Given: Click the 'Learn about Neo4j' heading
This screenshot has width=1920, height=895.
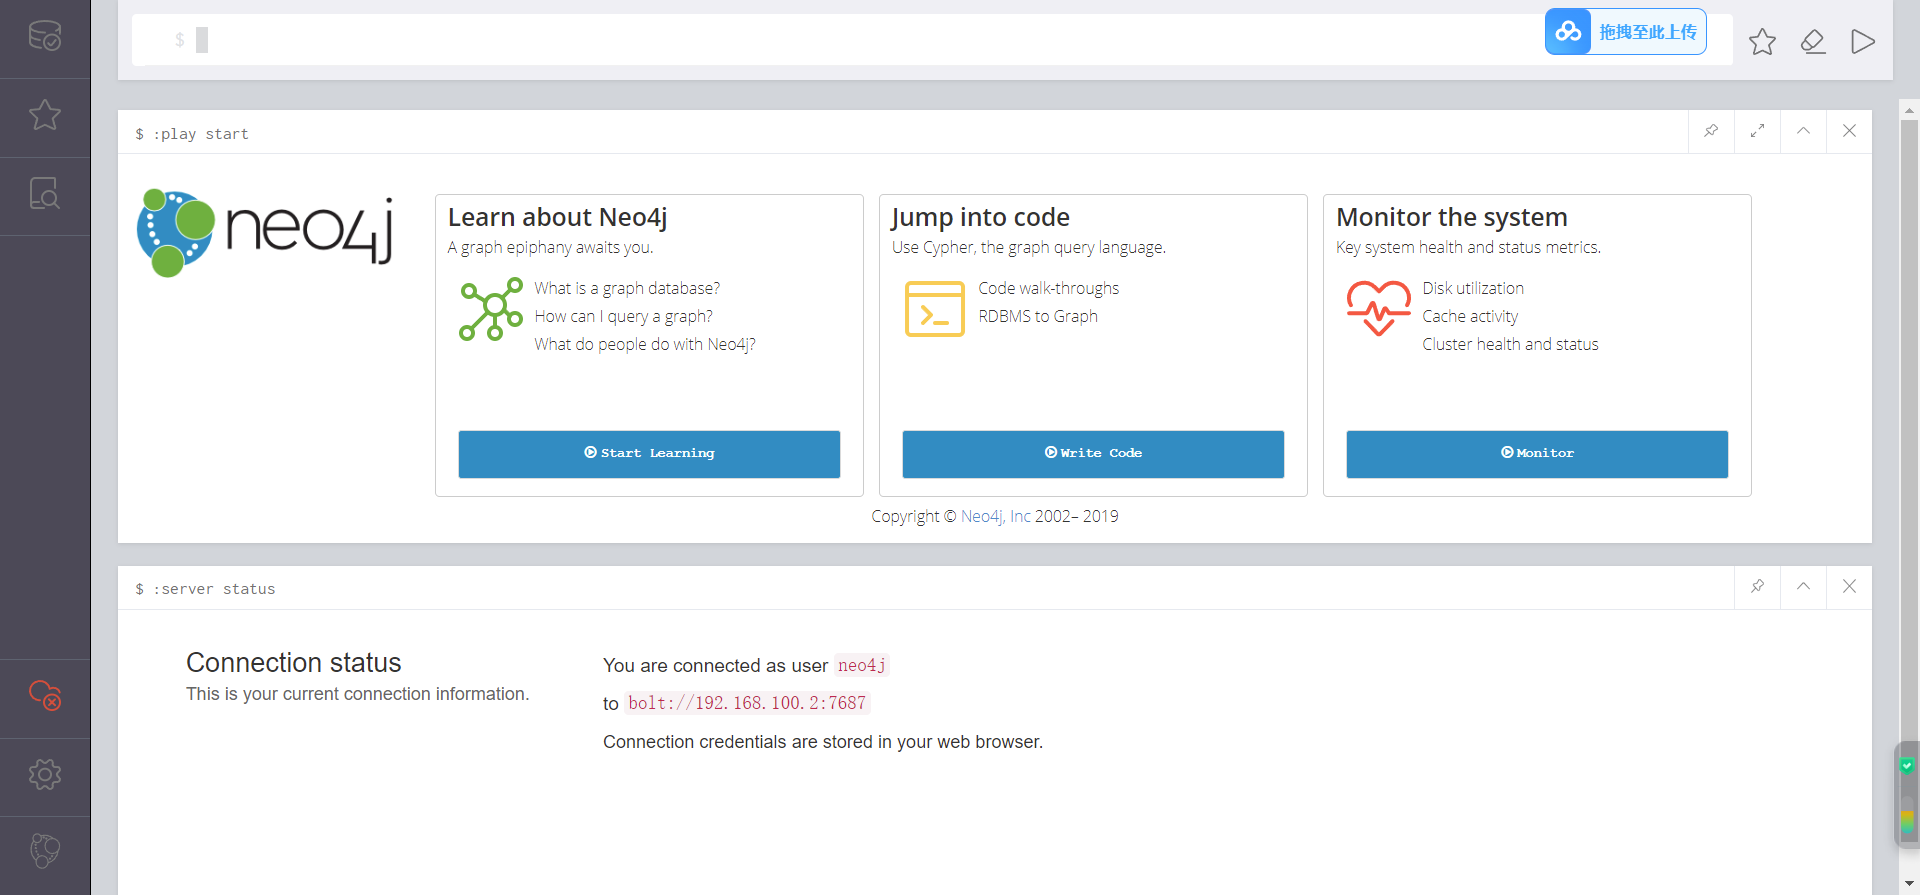Looking at the screenshot, I should coord(558,217).
